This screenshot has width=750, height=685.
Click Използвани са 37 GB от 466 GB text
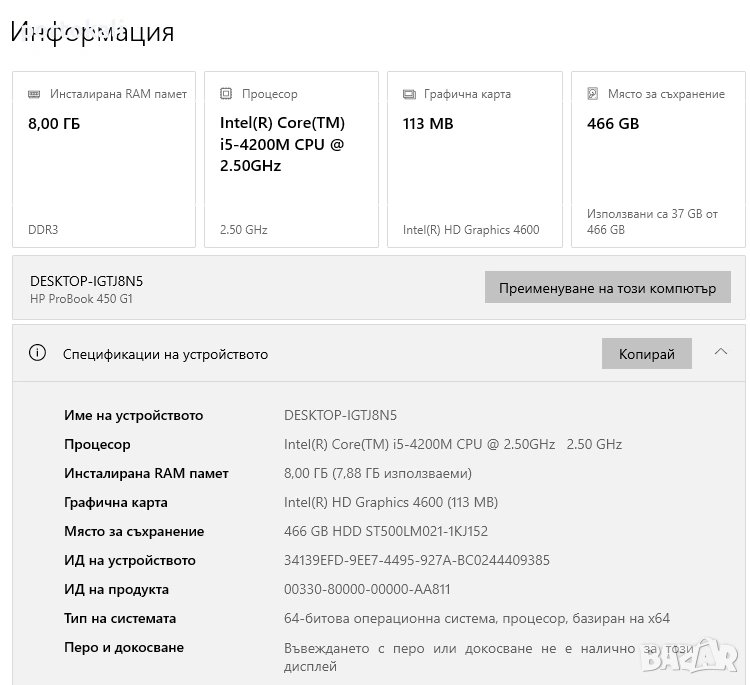[x=652, y=222]
